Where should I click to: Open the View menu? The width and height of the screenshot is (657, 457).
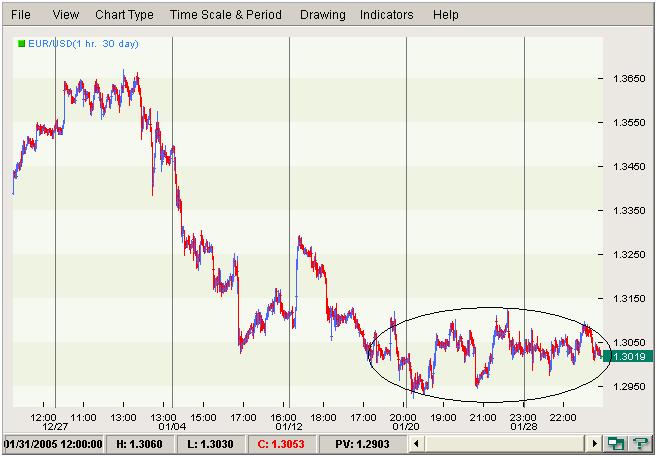(66, 15)
